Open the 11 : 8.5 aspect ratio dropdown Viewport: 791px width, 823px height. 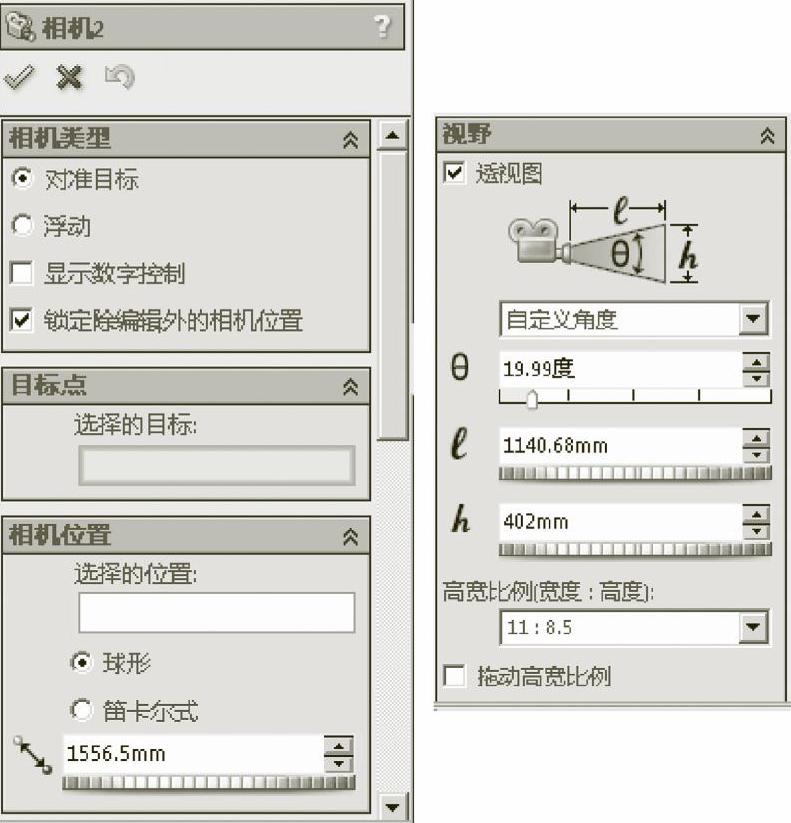click(x=753, y=627)
